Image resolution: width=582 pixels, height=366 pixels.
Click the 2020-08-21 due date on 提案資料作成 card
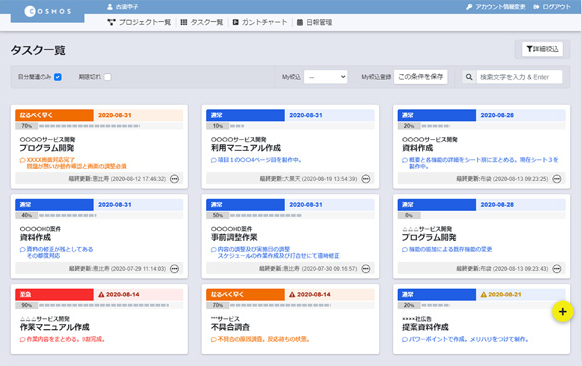tap(505, 294)
